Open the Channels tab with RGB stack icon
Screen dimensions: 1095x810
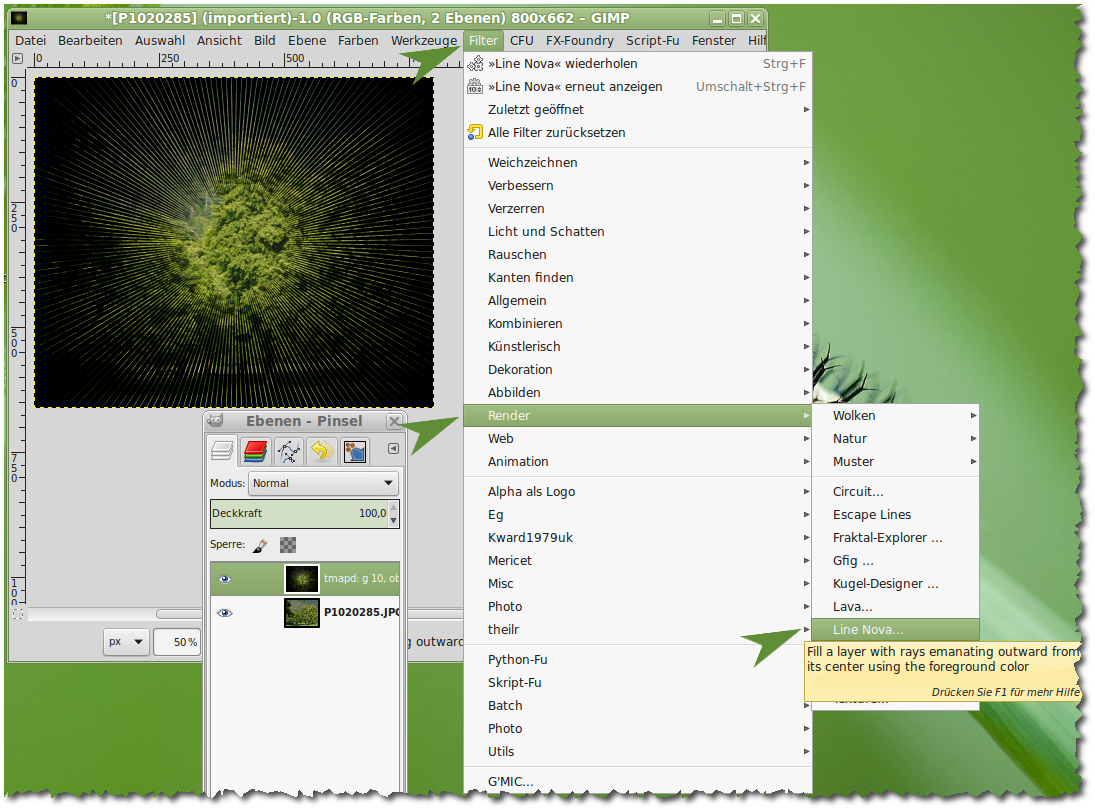(x=256, y=452)
